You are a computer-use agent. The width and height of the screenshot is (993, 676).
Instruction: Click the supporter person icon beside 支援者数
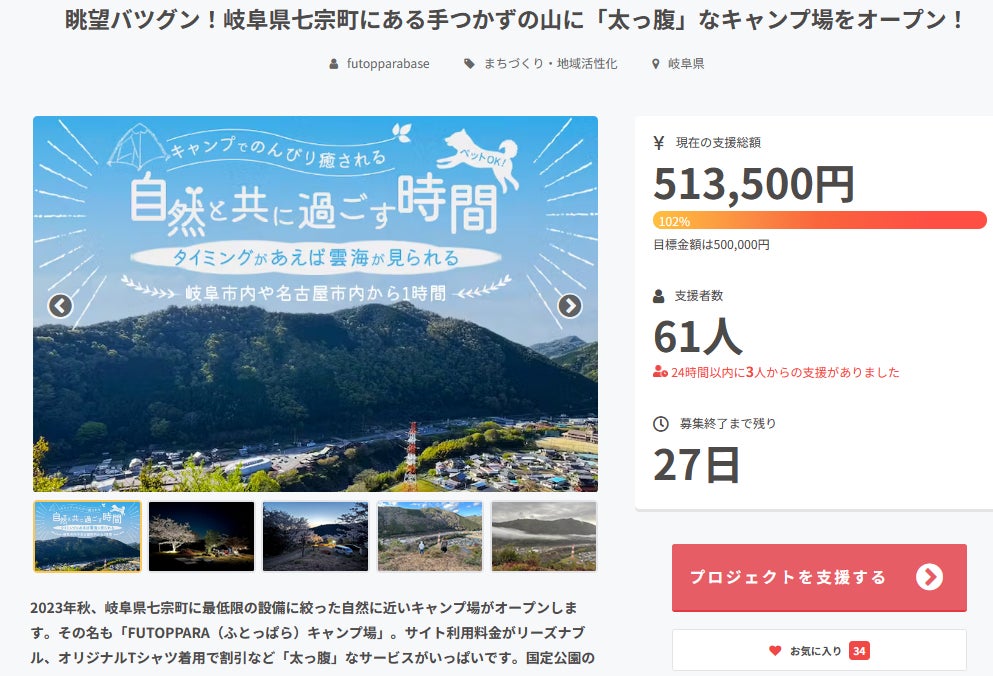tap(659, 296)
